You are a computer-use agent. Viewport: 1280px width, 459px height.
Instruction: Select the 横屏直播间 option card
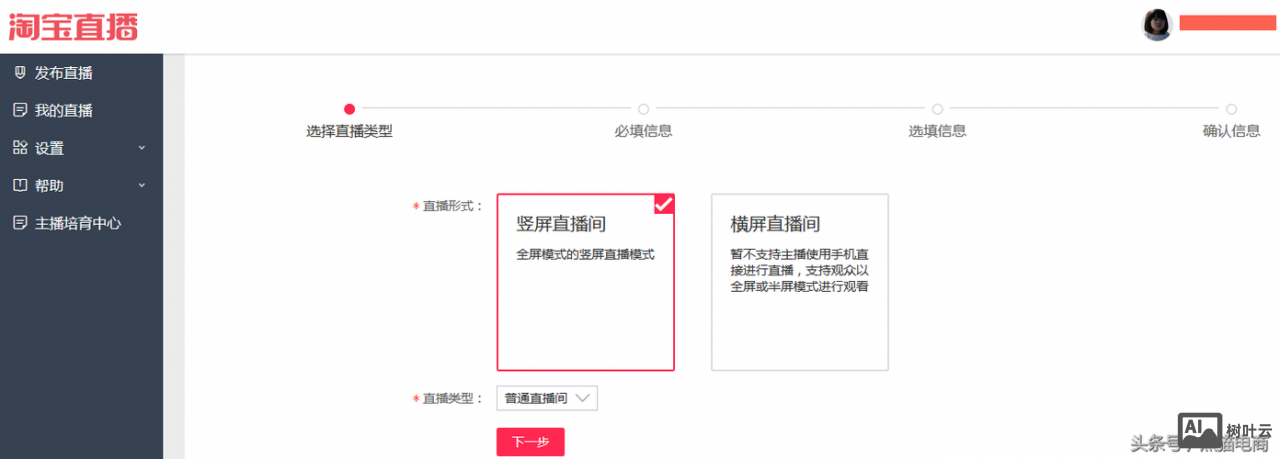point(799,282)
